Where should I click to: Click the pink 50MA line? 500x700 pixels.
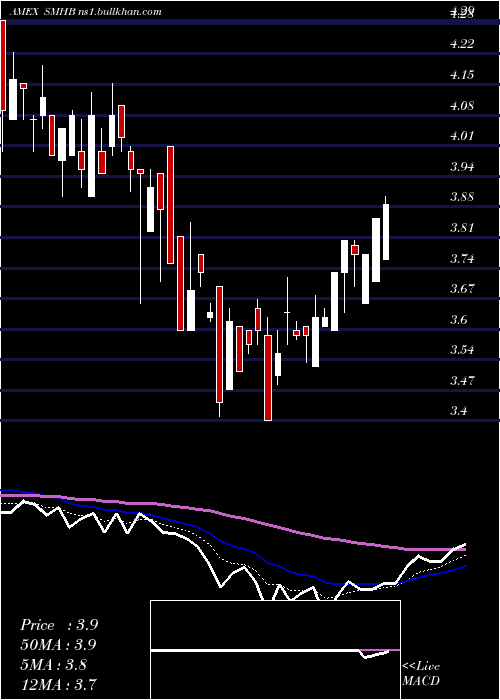click(x=232, y=516)
